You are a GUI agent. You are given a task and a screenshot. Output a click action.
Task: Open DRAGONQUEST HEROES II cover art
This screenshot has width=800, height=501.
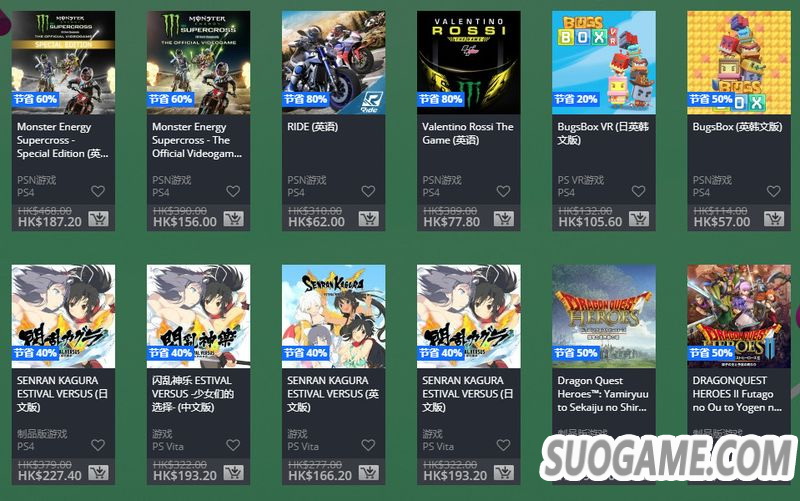click(x=739, y=316)
